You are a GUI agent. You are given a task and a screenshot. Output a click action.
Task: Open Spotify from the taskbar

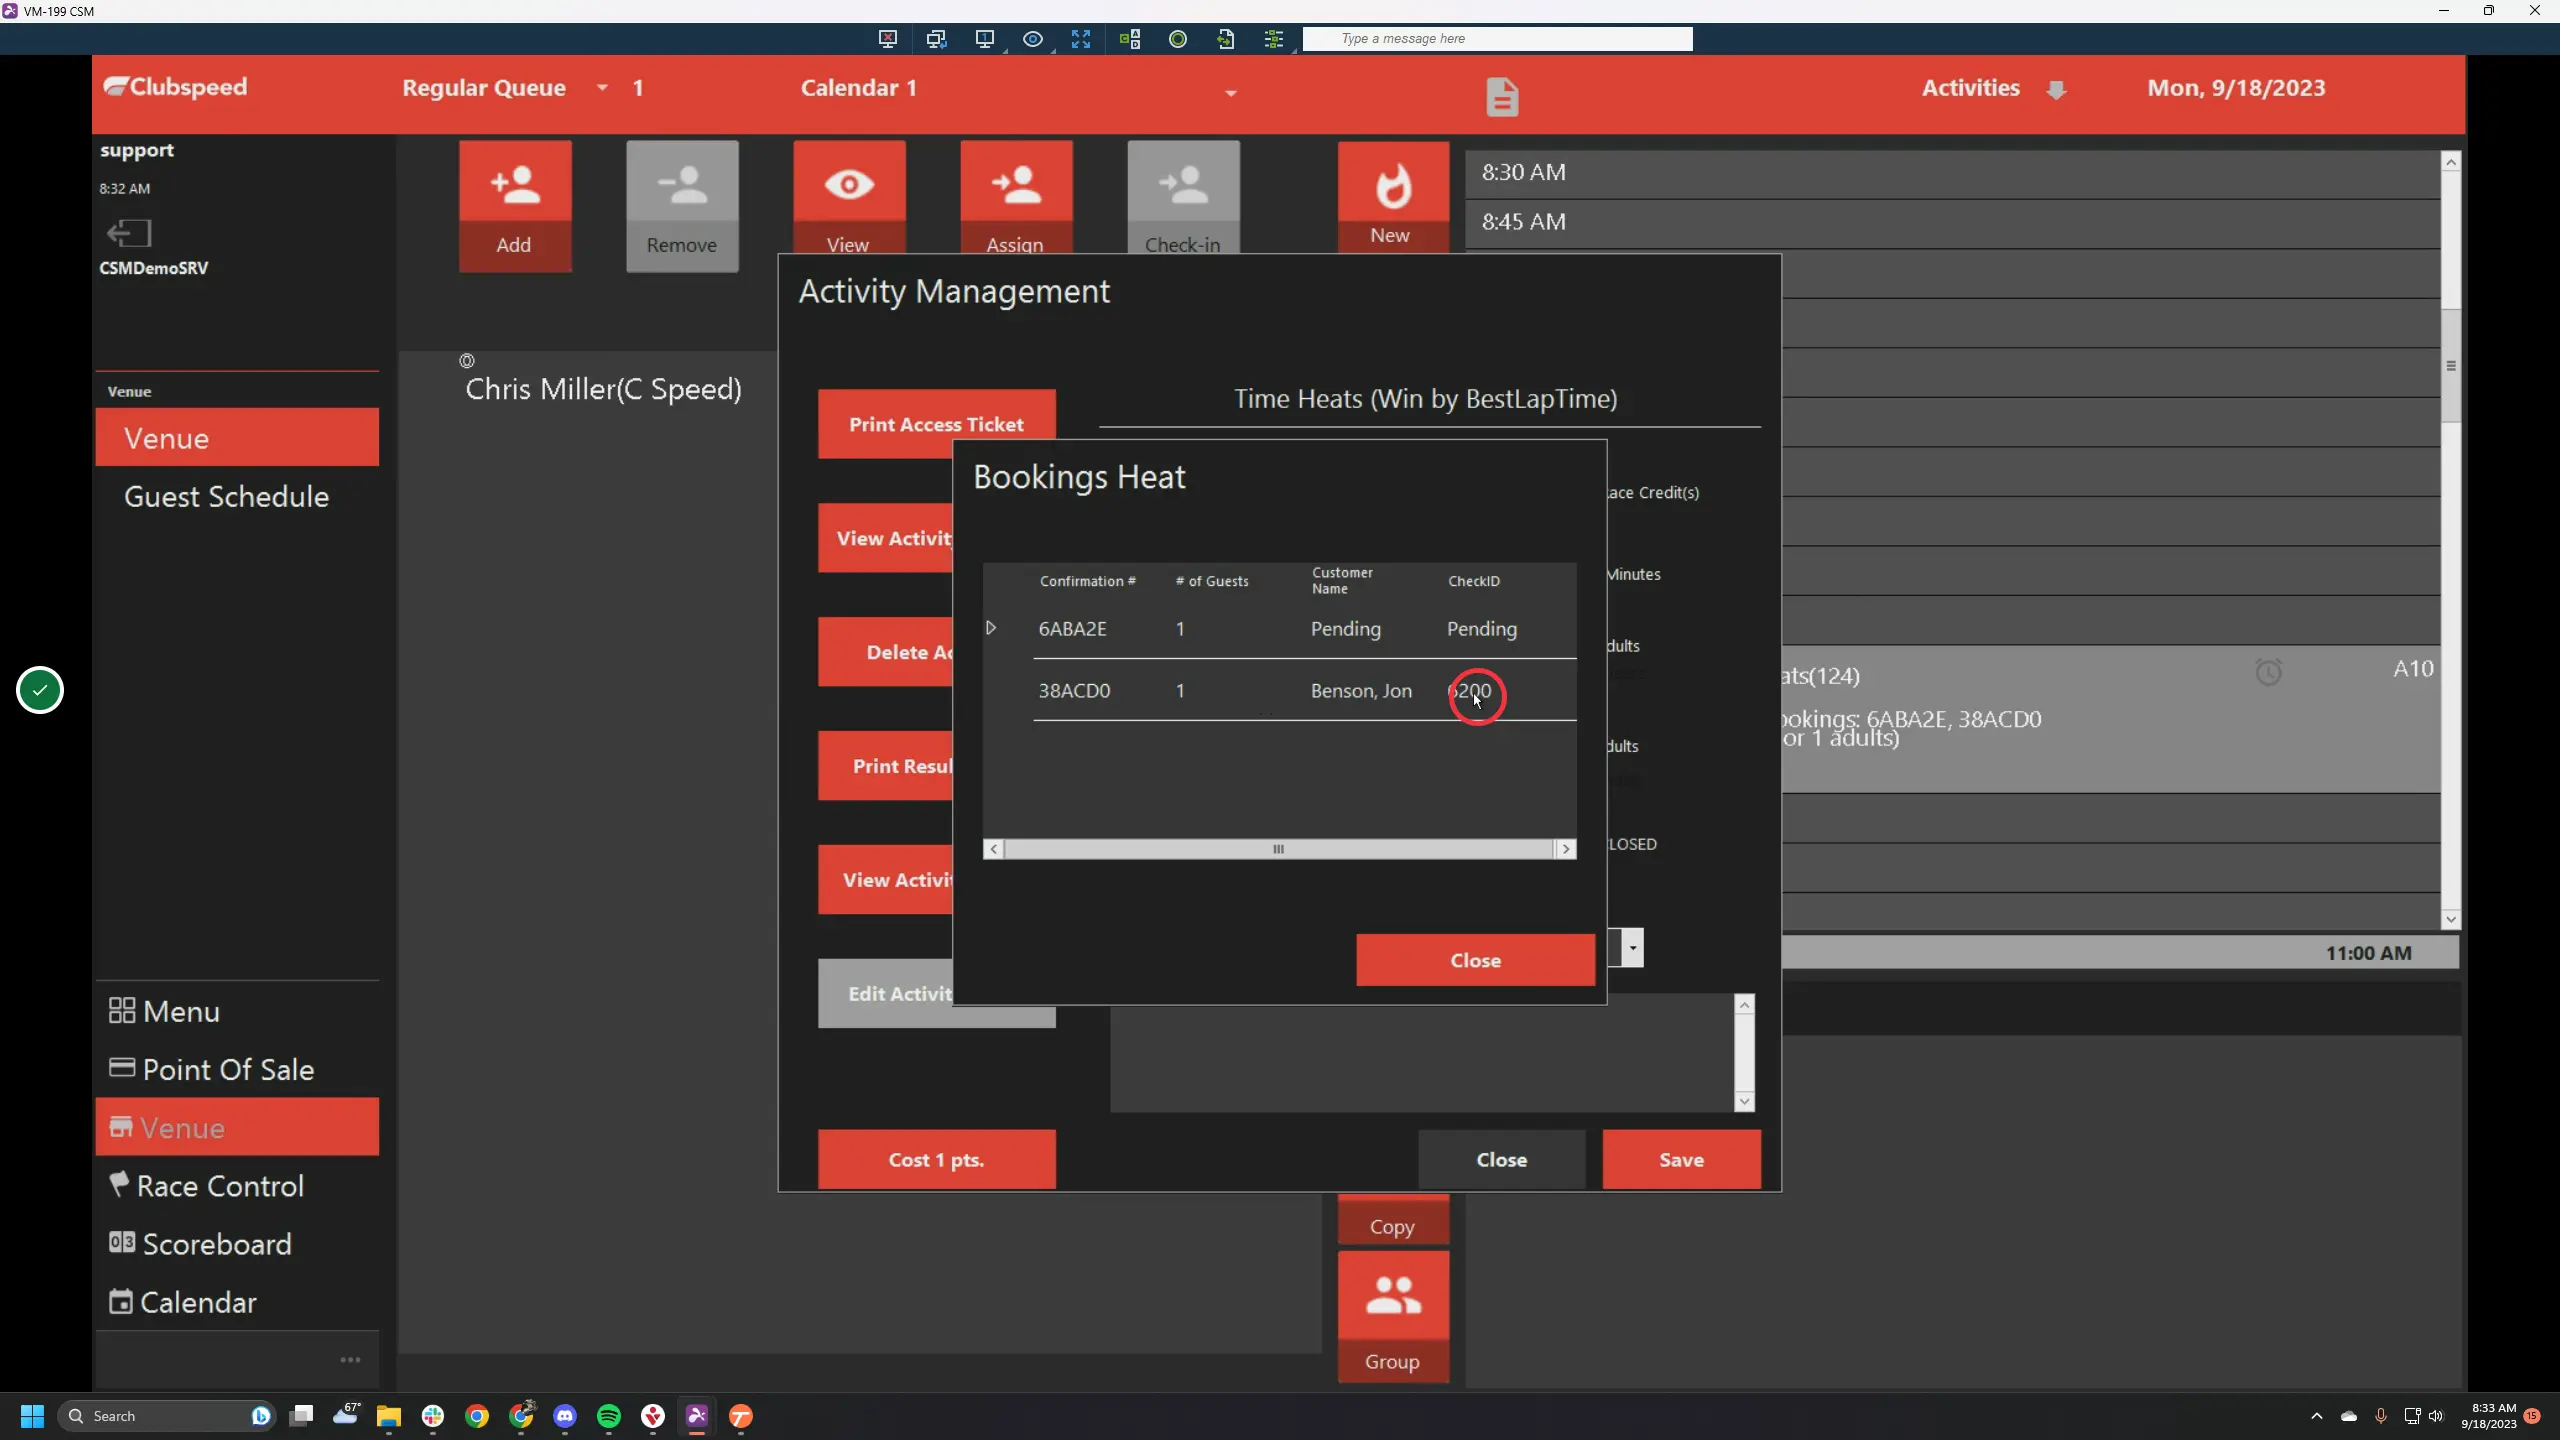608,1415
